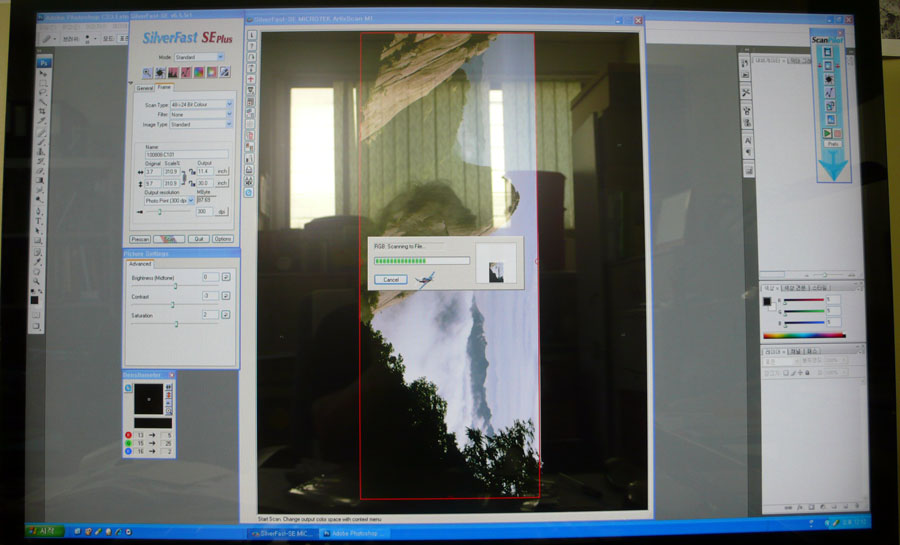
Task: Open the Scan Type dropdown
Action: (201, 104)
